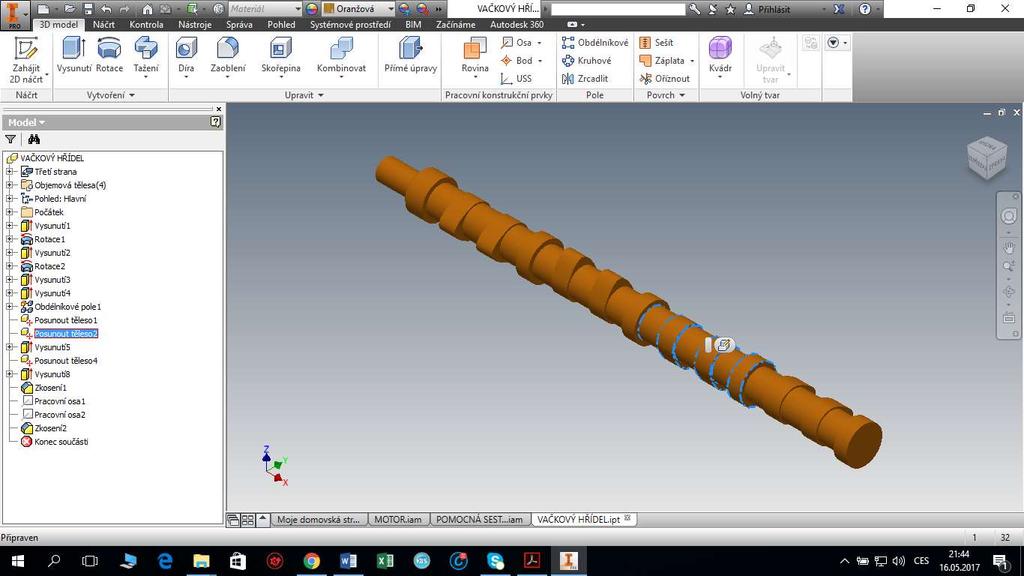Launch Google Chrome from the taskbar
This screenshot has width=1024, height=576.
coord(312,560)
